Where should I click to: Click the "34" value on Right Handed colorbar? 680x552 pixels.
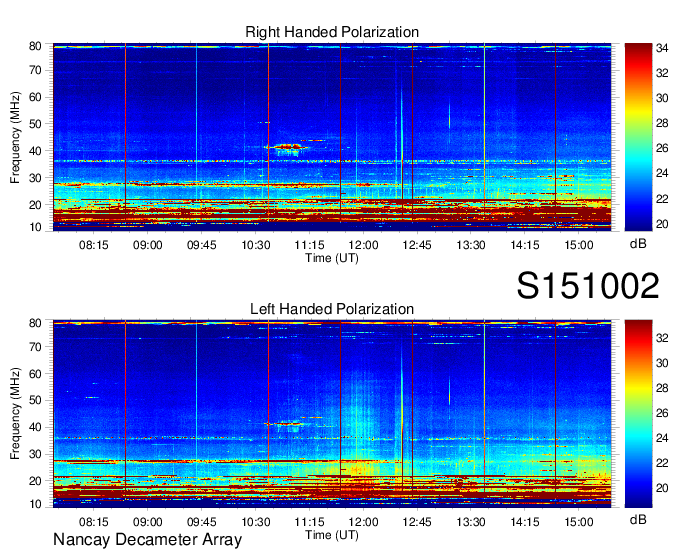(662, 48)
